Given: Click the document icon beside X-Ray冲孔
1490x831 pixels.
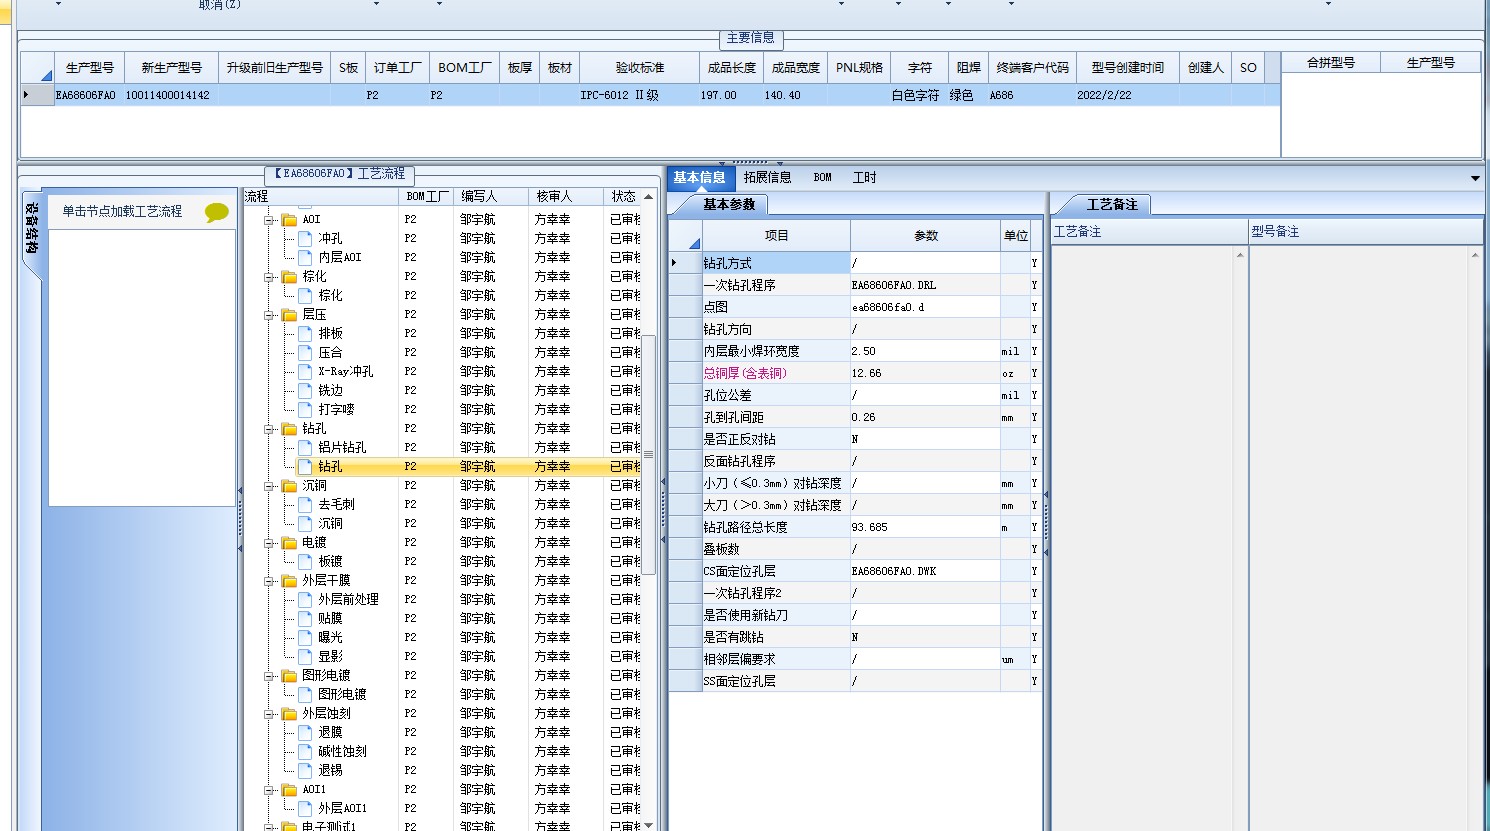Looking at the screenshot, I should pos(305,371).
